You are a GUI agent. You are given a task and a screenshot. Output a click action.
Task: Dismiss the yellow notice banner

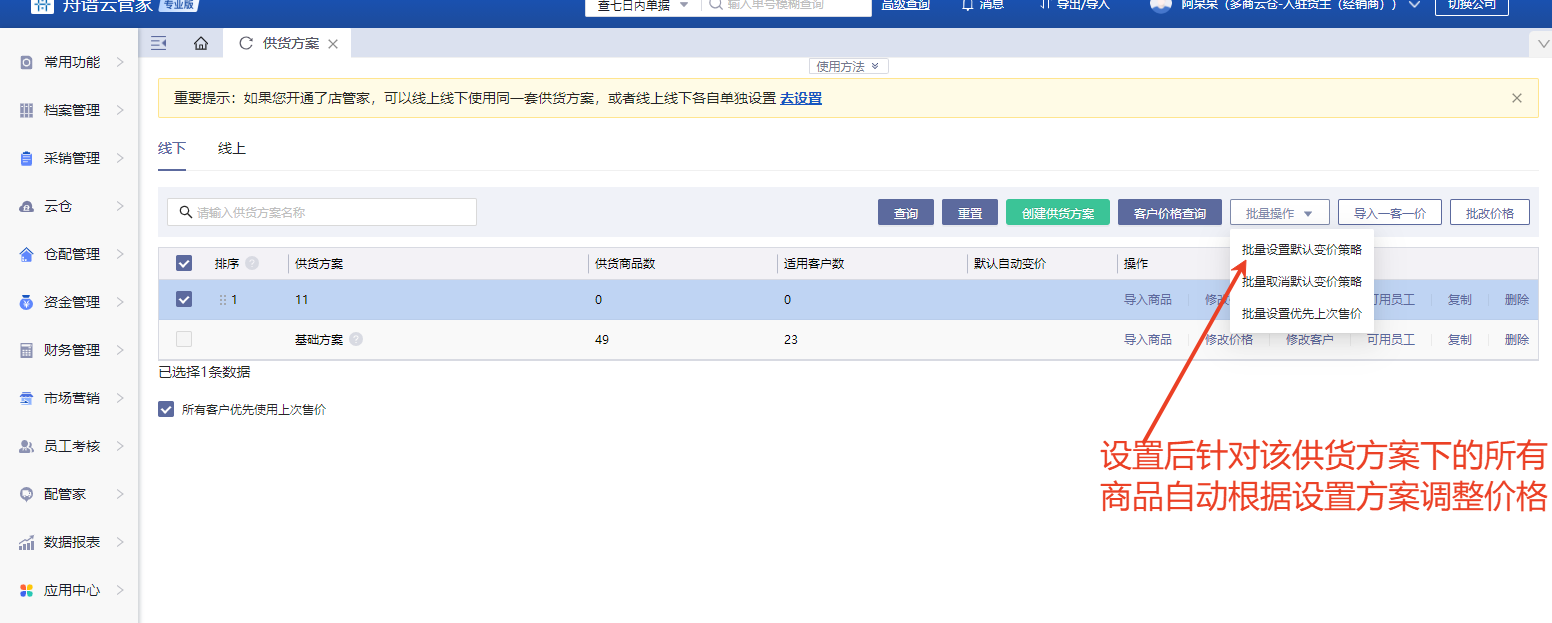point(1516,98)
